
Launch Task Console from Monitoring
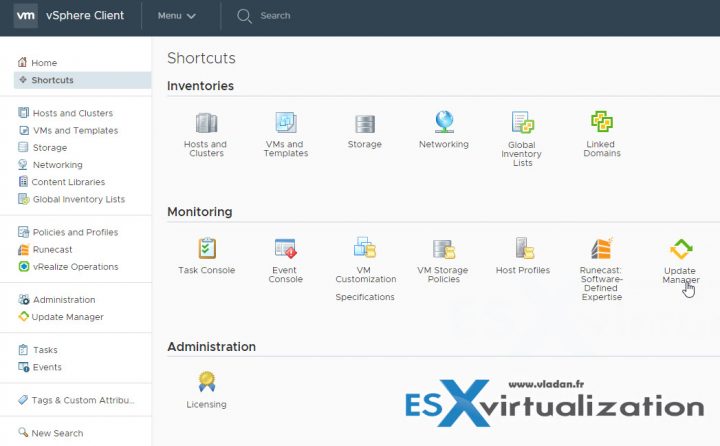(x=207, y=249)
